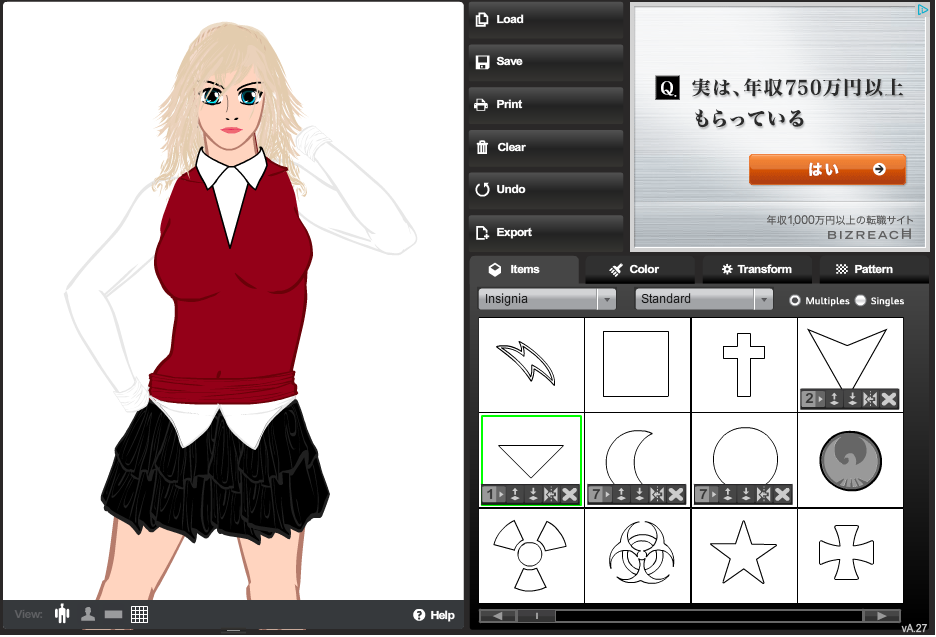Select the Singles radio button
The image size is (936, 637).
(x=860, y=300)
